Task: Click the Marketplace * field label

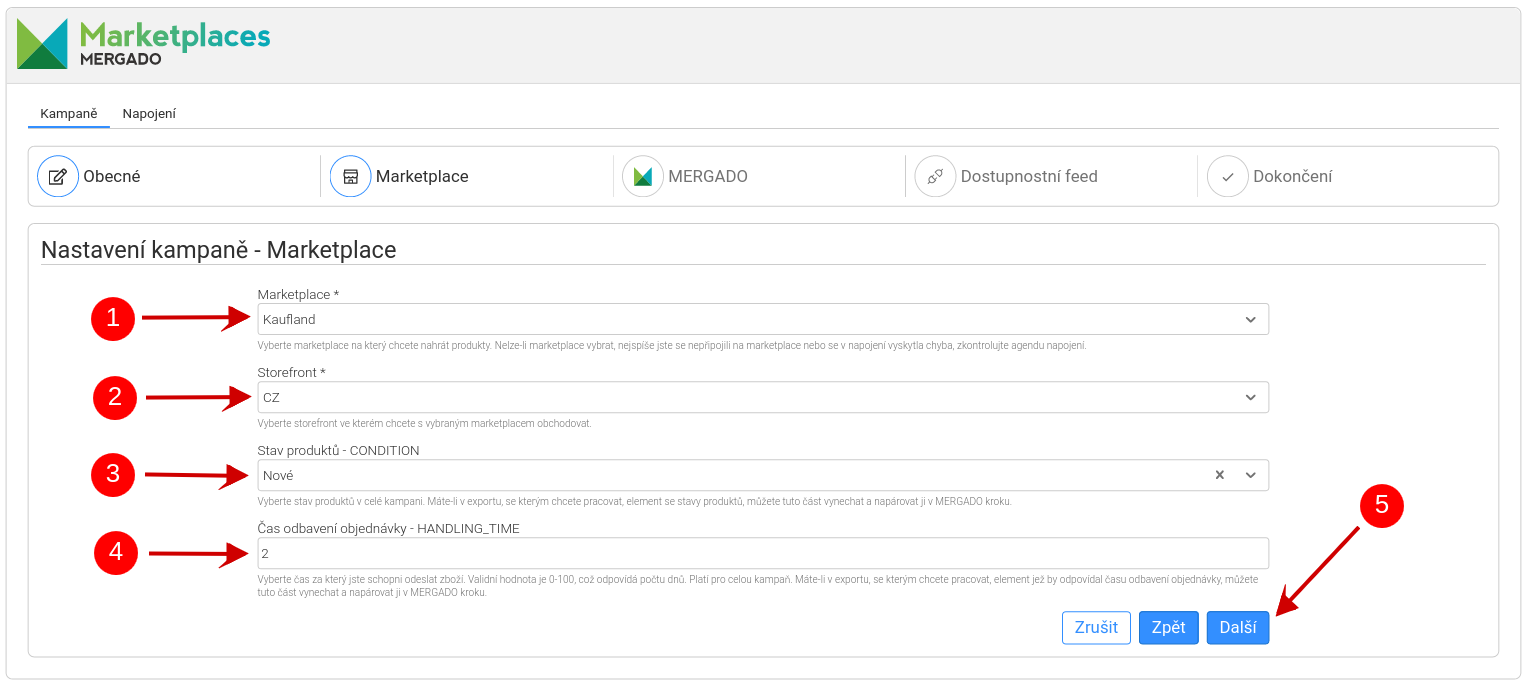Action: [298, 294]
